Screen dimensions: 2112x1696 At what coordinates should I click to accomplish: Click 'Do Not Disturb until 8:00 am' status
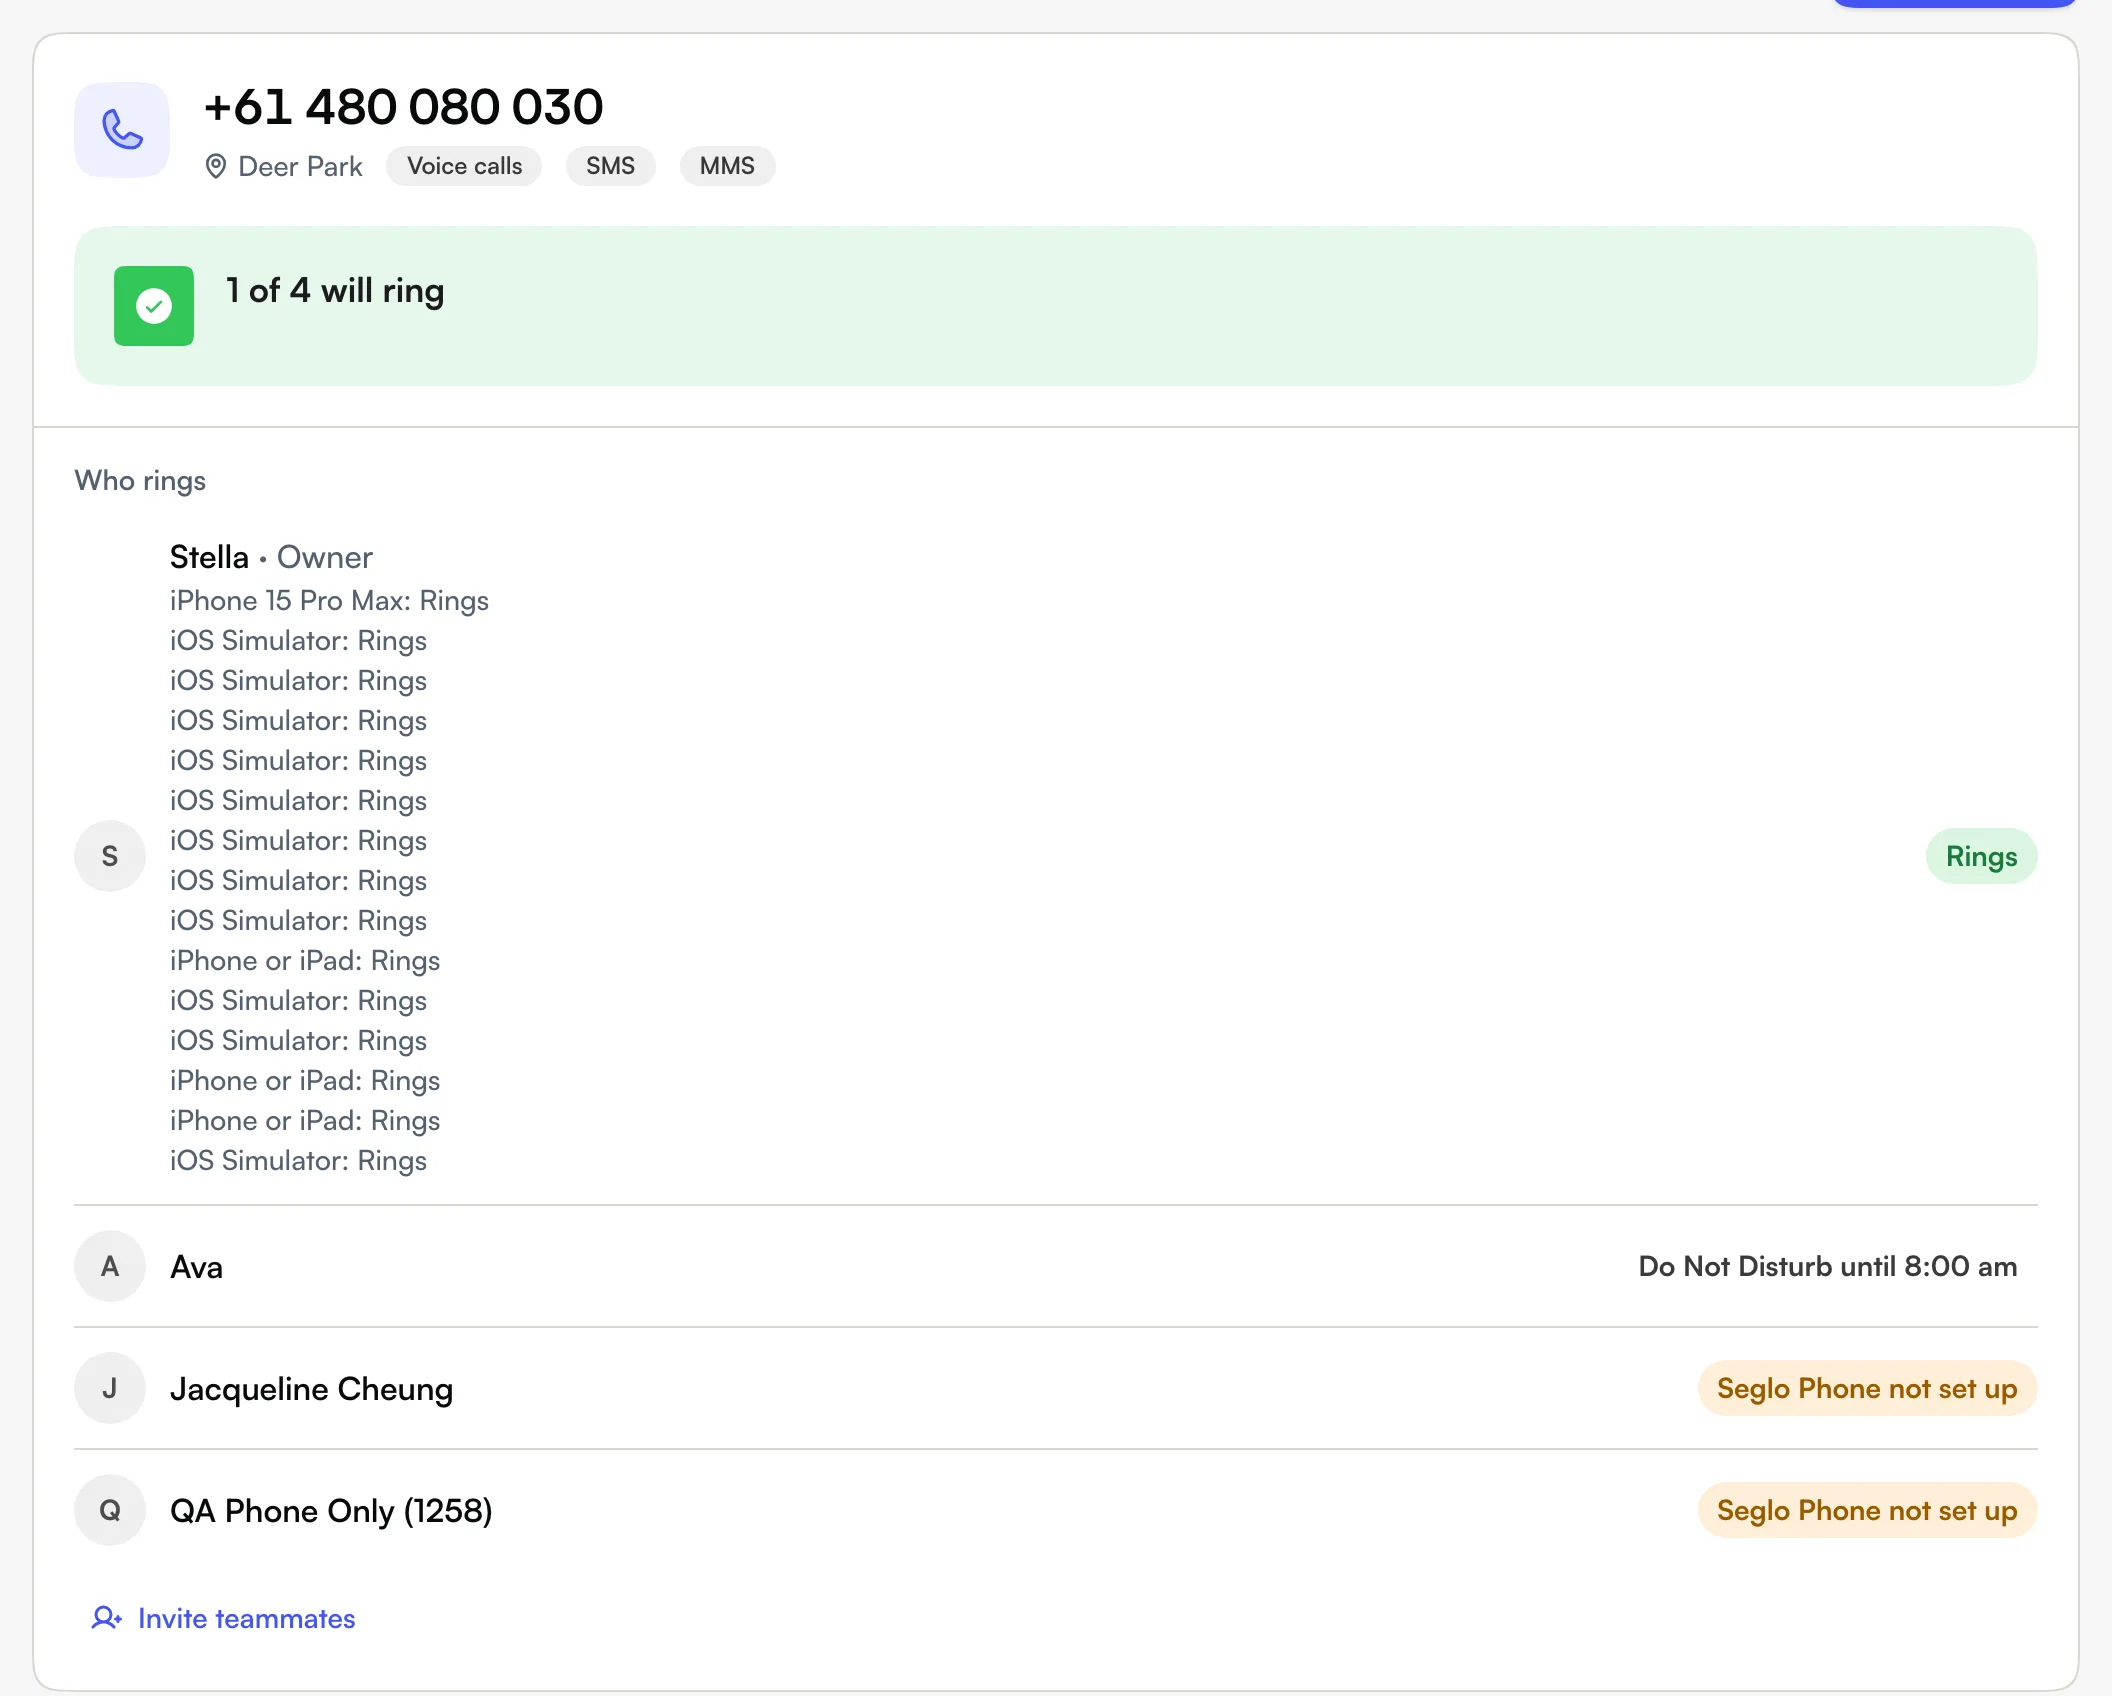tap(1827, 1266)
